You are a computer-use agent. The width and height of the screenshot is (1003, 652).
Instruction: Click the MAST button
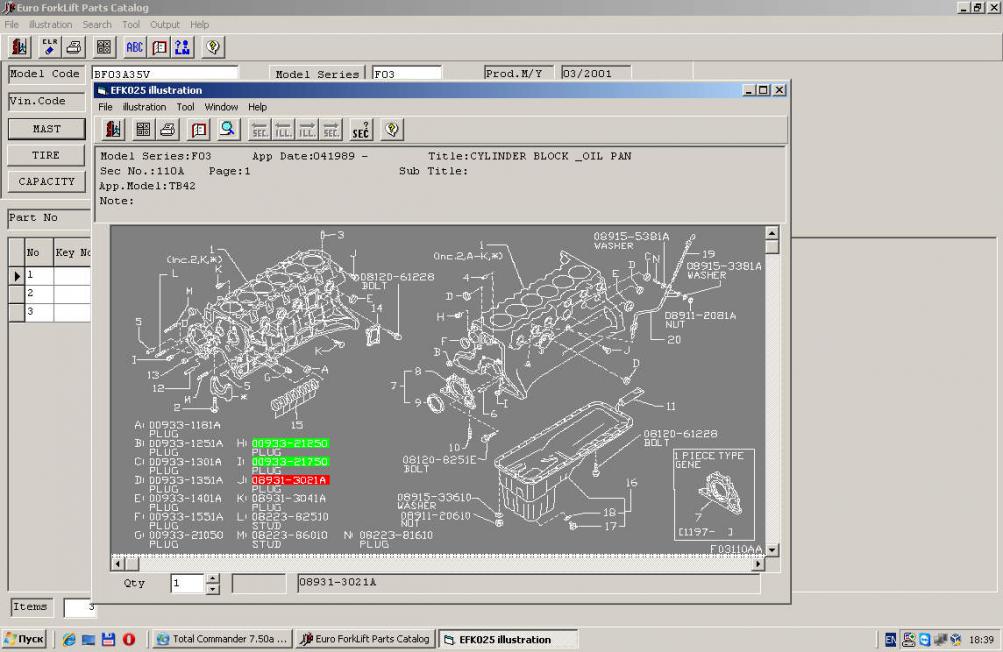47,129
